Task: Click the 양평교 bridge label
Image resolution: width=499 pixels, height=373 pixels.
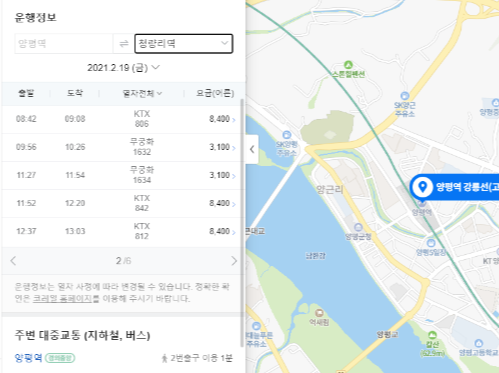Action: (387, 334)
